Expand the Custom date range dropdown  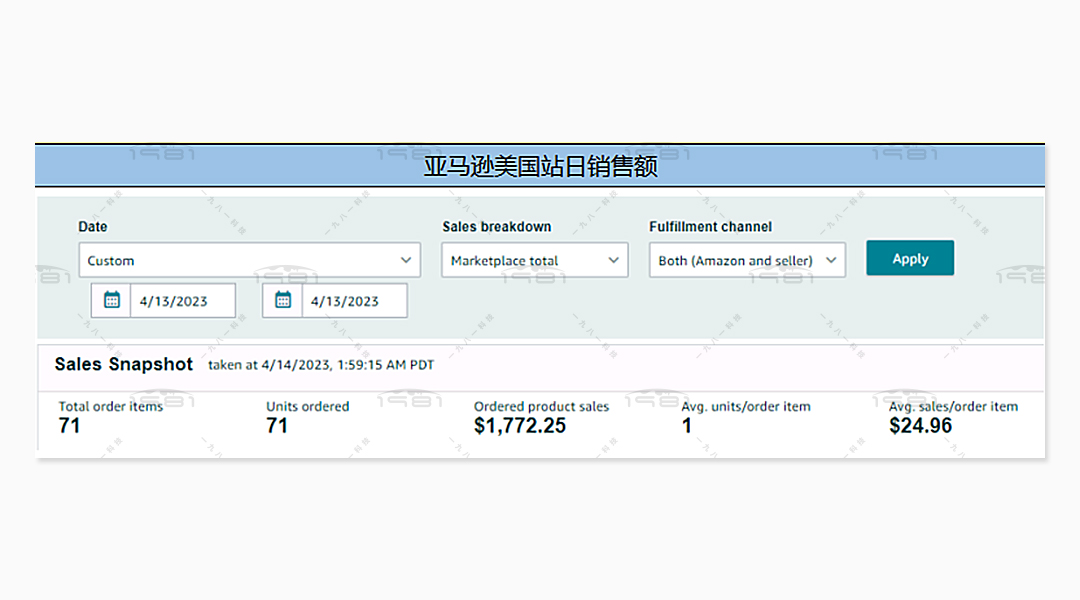[x=249, y=260]
